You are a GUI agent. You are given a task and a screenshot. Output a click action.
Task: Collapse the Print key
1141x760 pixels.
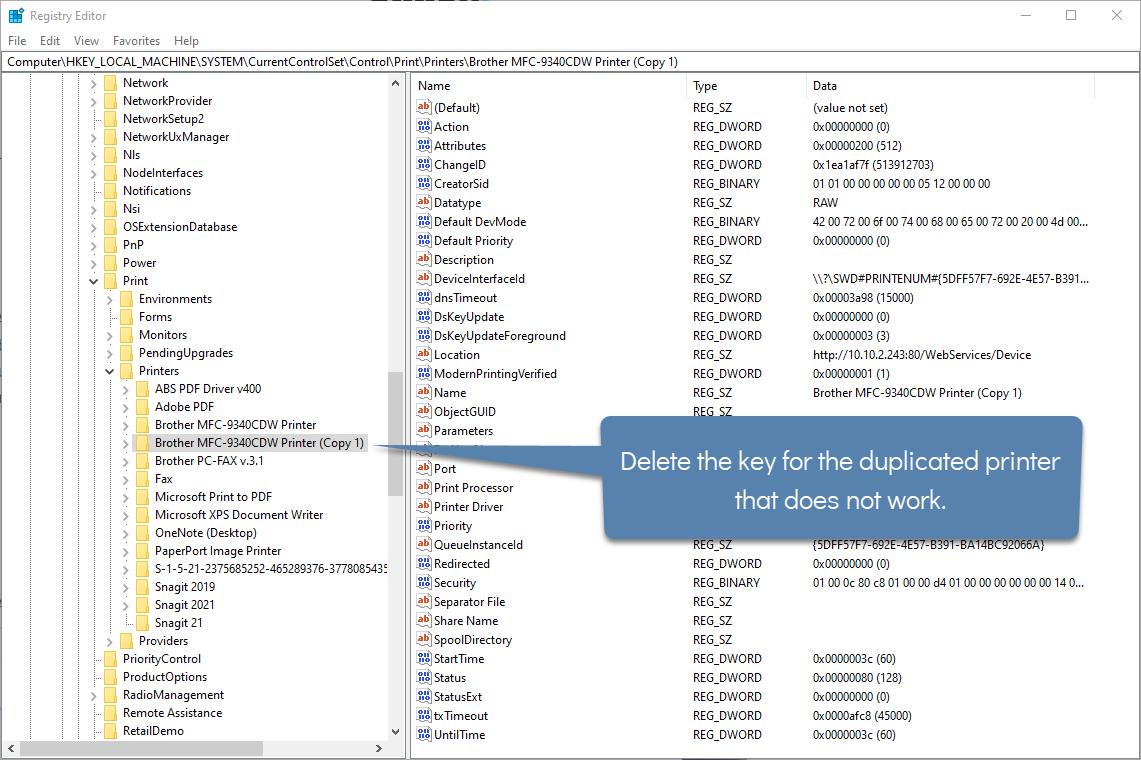pos(94,281)
